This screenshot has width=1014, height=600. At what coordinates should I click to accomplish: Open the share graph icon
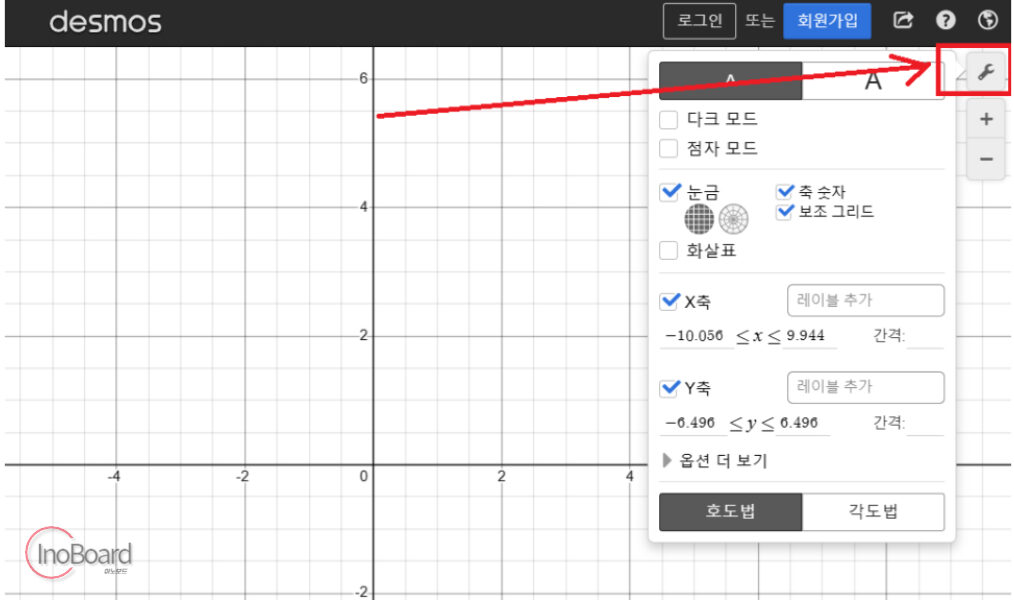[x=903, y=20]
